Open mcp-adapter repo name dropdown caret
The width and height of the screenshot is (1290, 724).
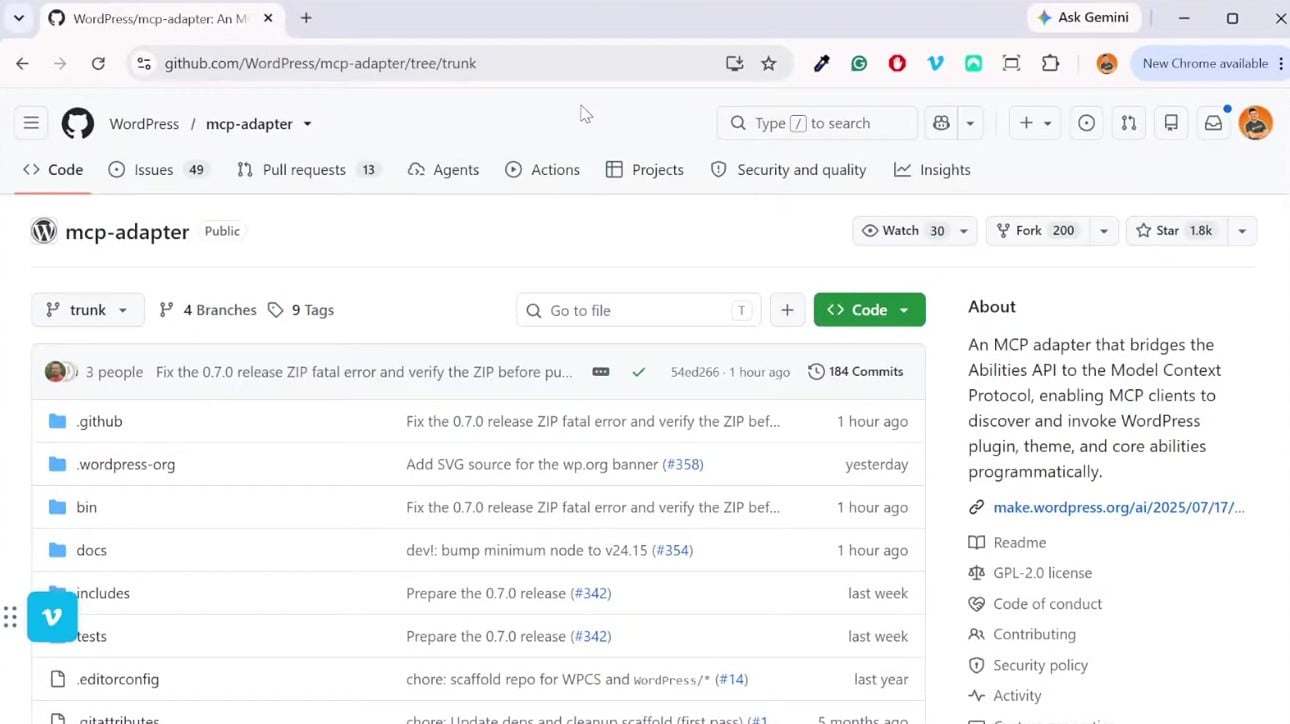[x=307, y=124]
